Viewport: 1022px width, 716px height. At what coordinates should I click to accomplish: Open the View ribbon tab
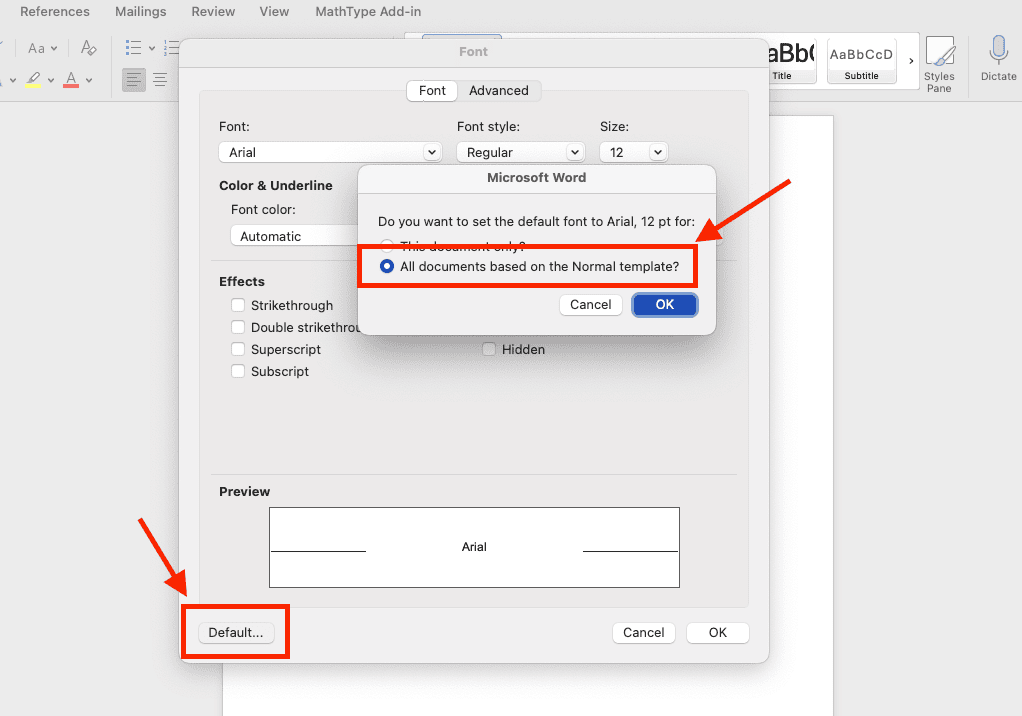(x=274, y=12)
